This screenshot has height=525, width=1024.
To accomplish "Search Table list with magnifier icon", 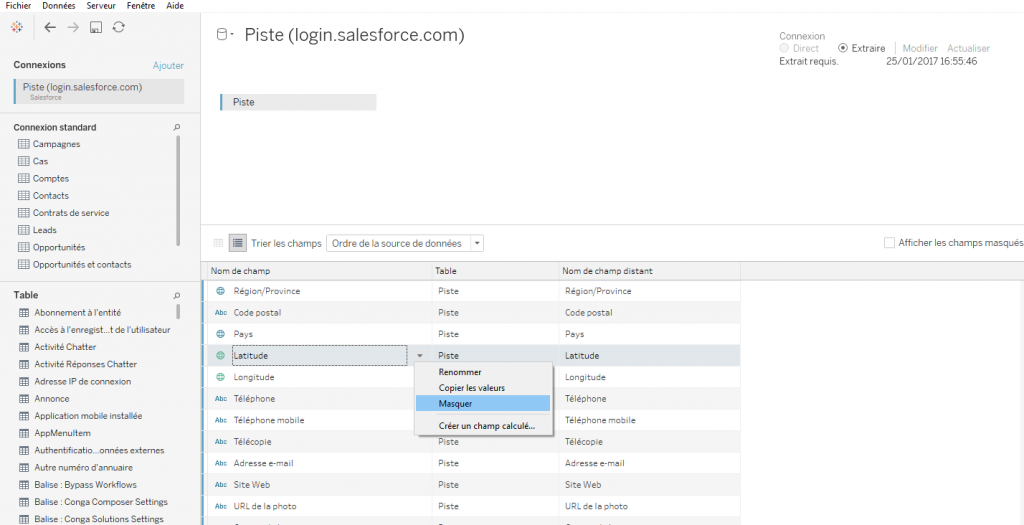I will (176, 295).
